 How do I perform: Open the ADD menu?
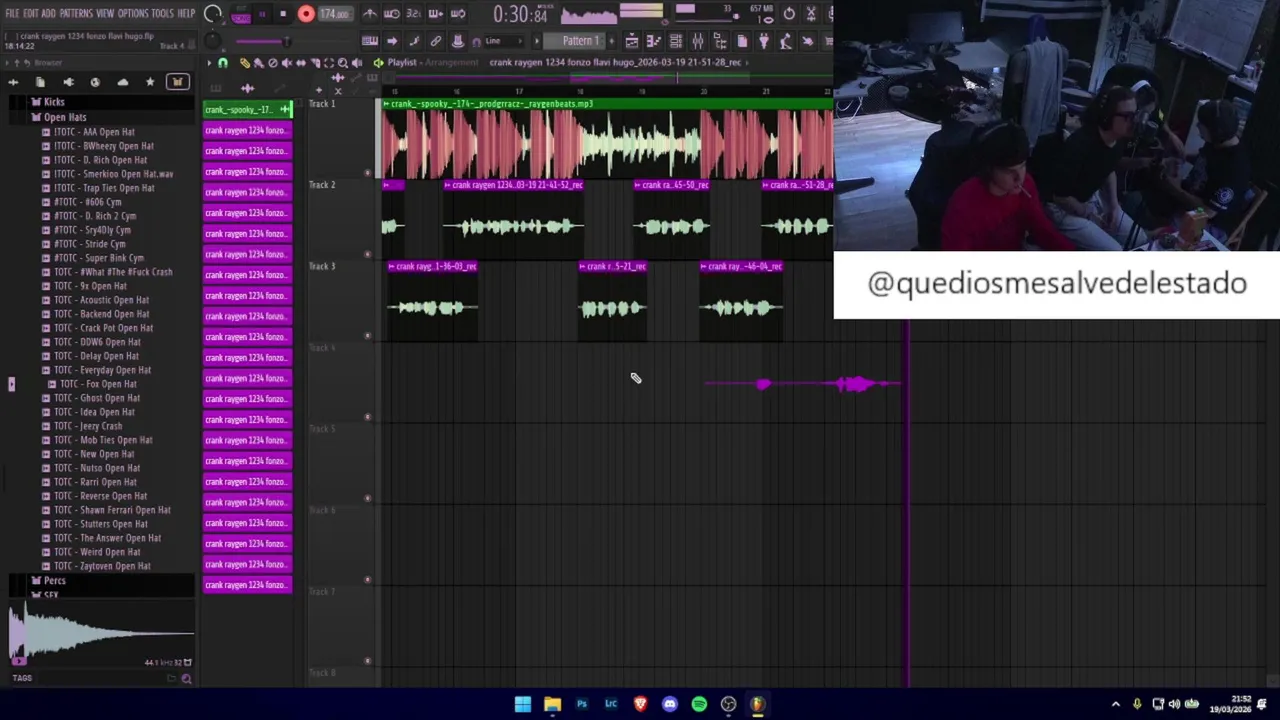(x=48, y=13)
